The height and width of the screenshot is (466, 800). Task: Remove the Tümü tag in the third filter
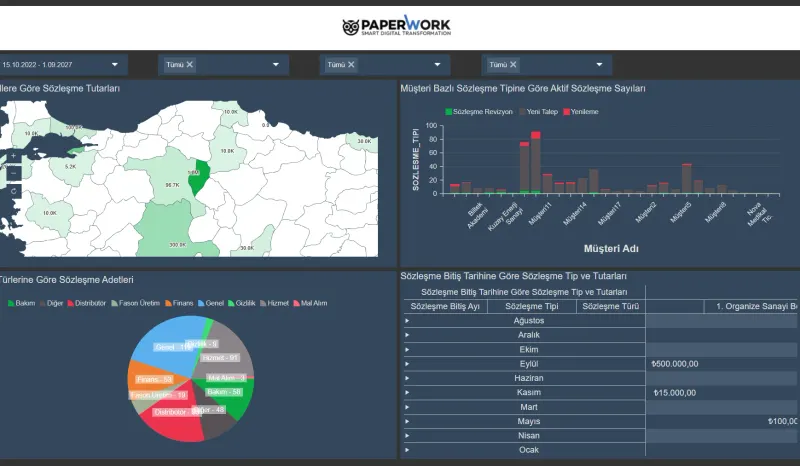351,65
